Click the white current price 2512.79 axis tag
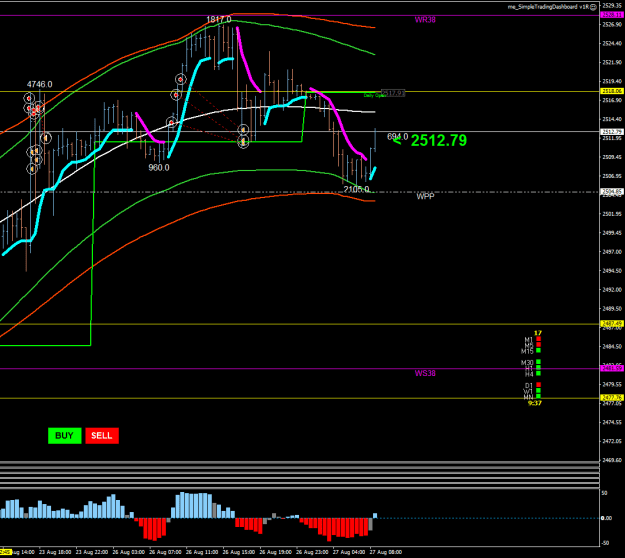Image resolution: width=625 pixels, height=558 pixels. [612, 132]
